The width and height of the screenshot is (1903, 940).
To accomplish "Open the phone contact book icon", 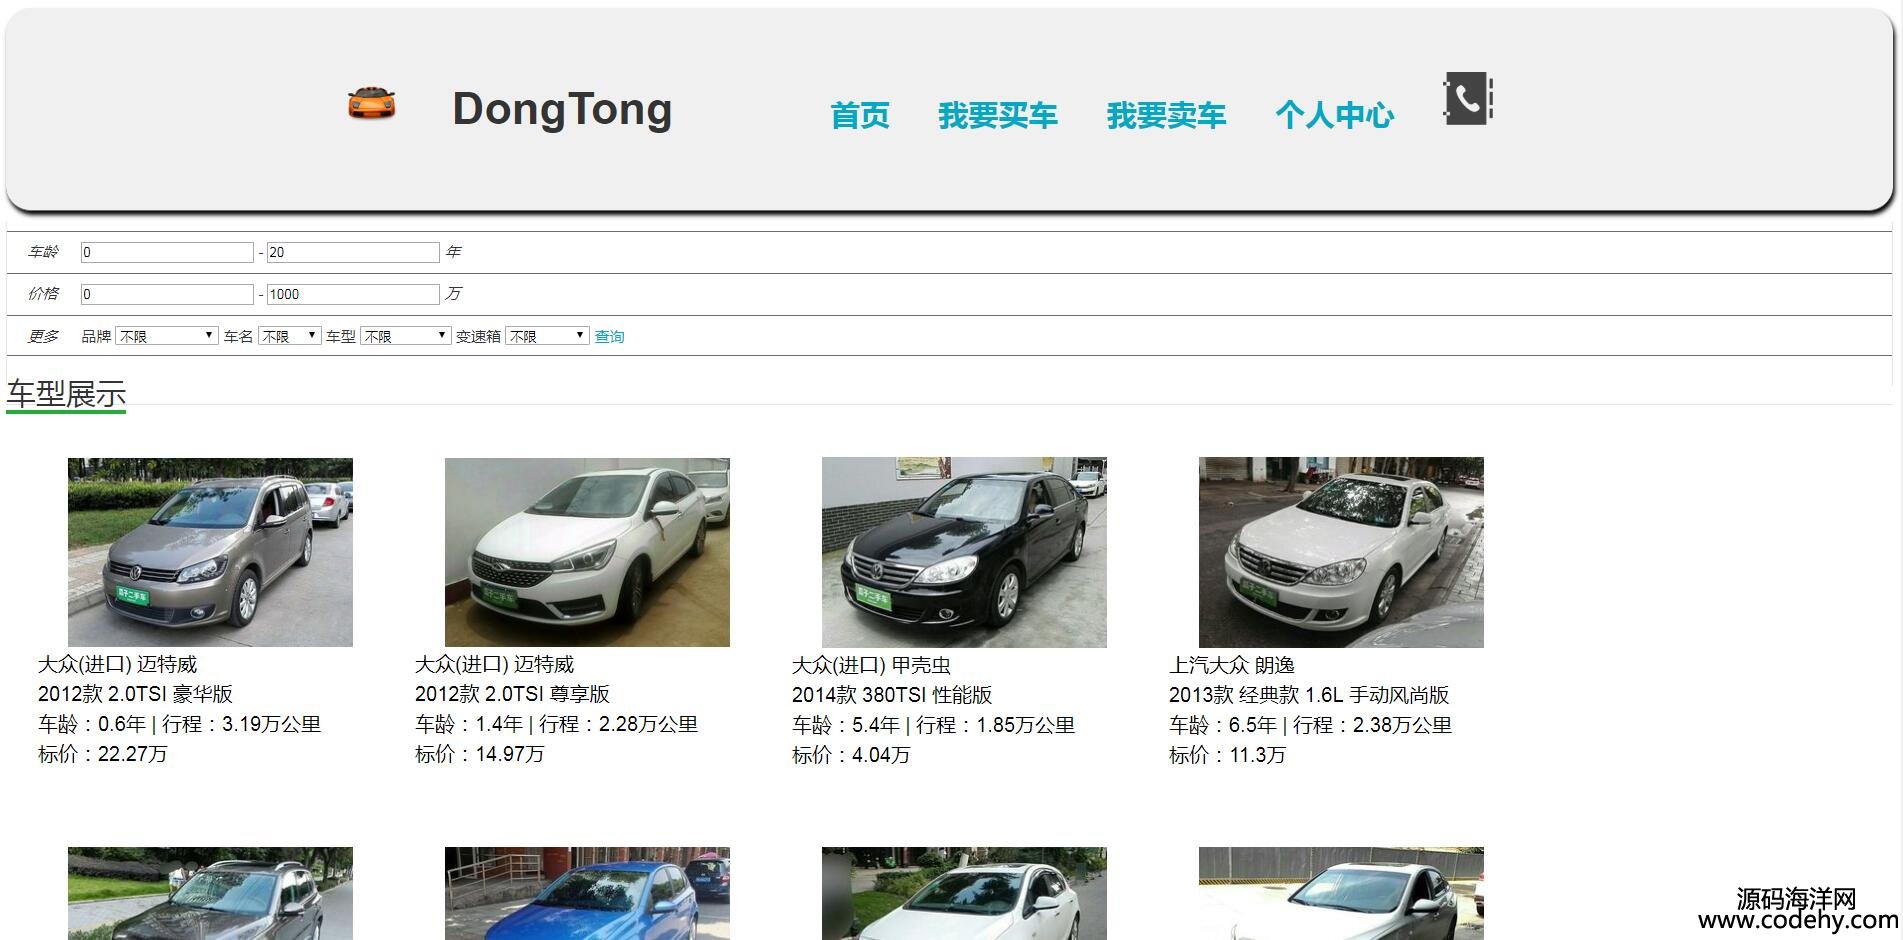I will pos(1468,99).
